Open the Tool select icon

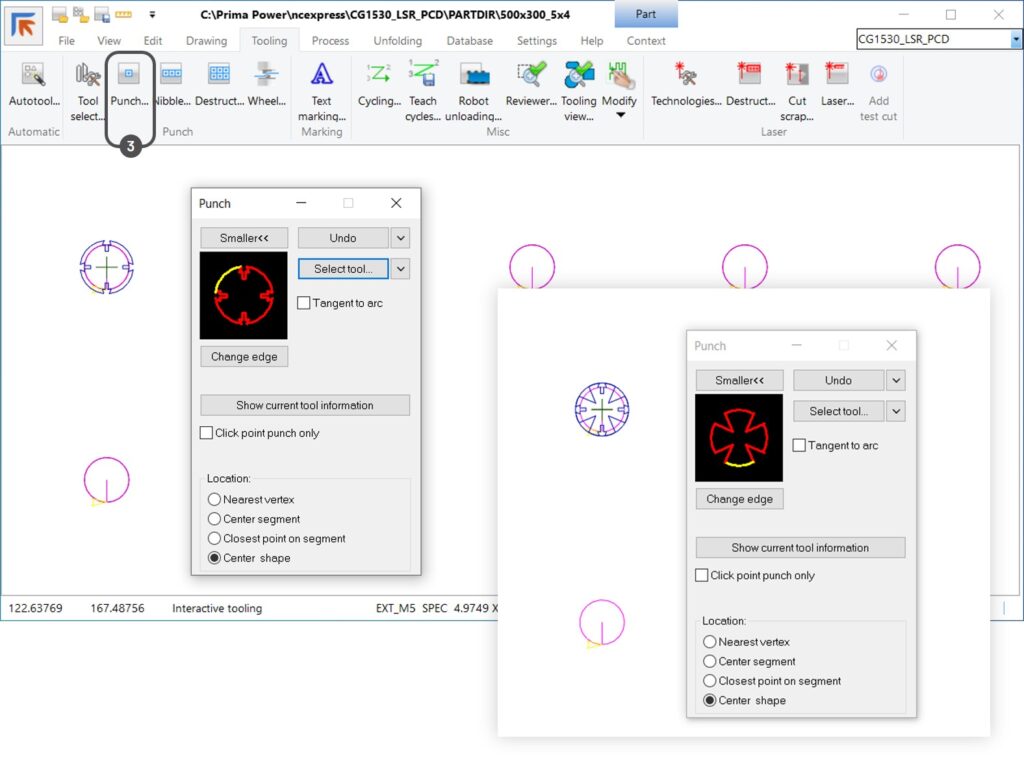pyautogui.click(x=88, y=76)
